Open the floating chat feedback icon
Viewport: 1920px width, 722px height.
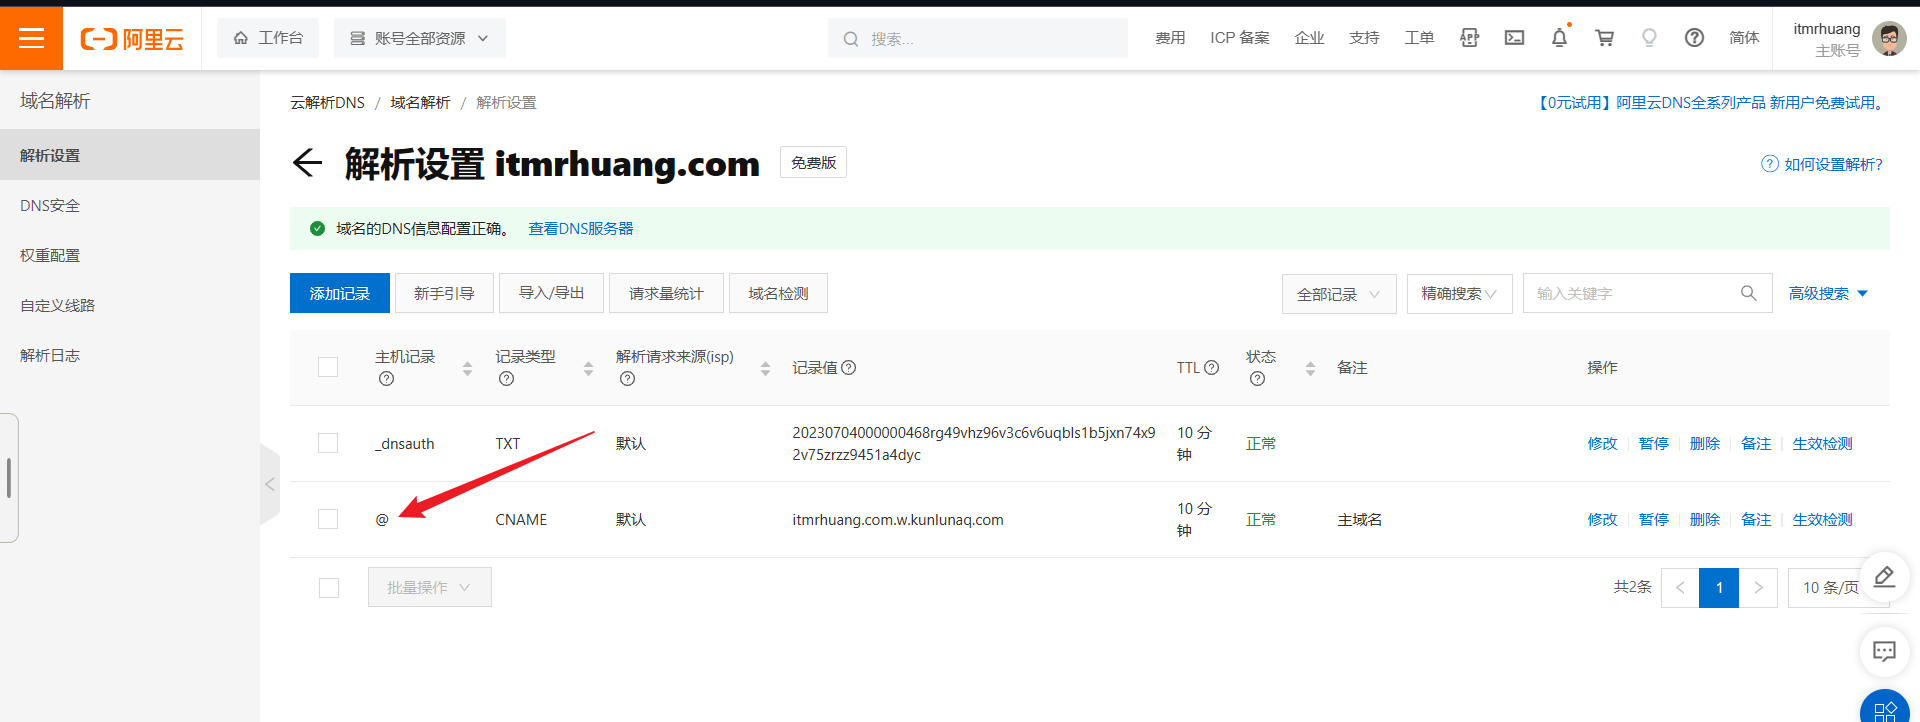click(1884, 652)
